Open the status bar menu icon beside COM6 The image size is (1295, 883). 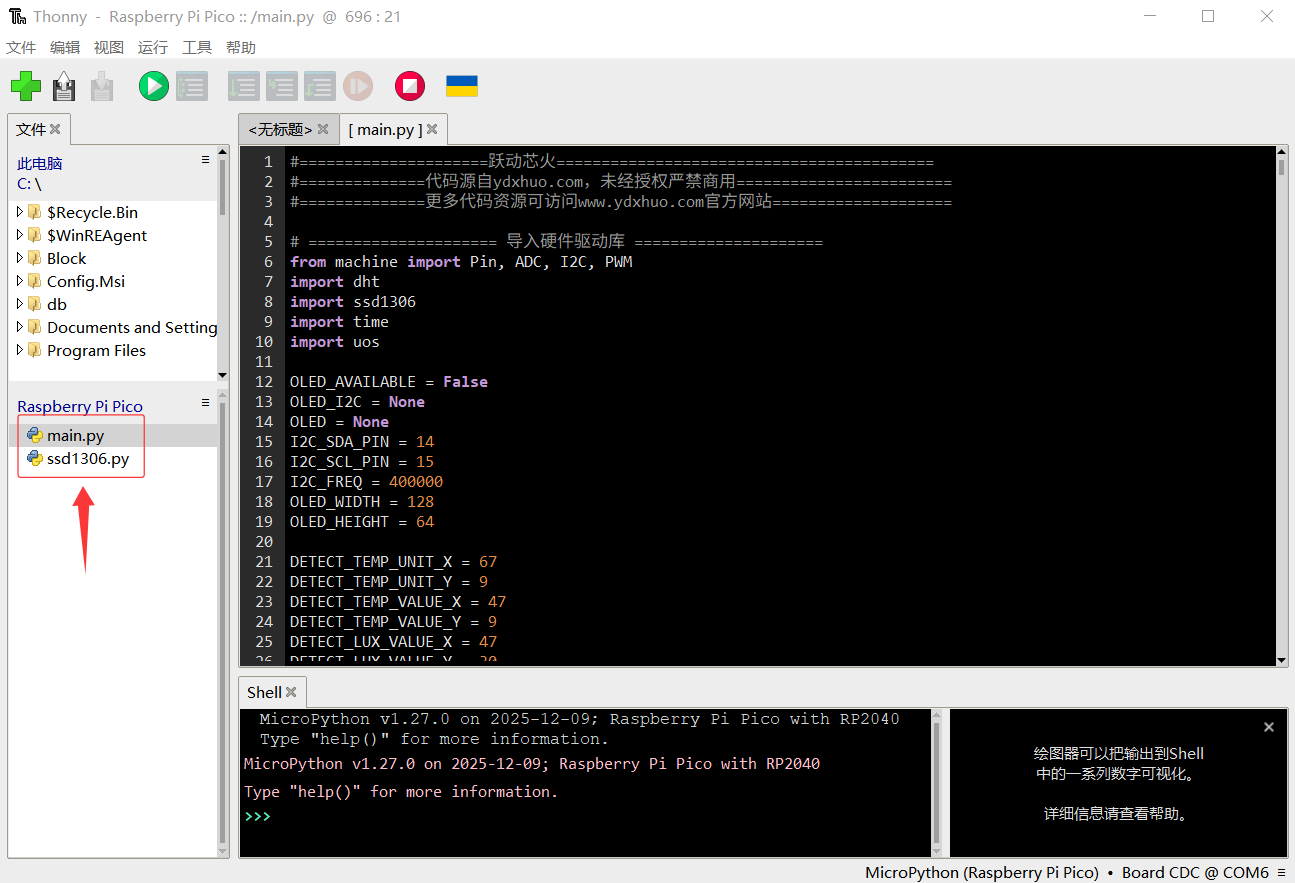1282,872
